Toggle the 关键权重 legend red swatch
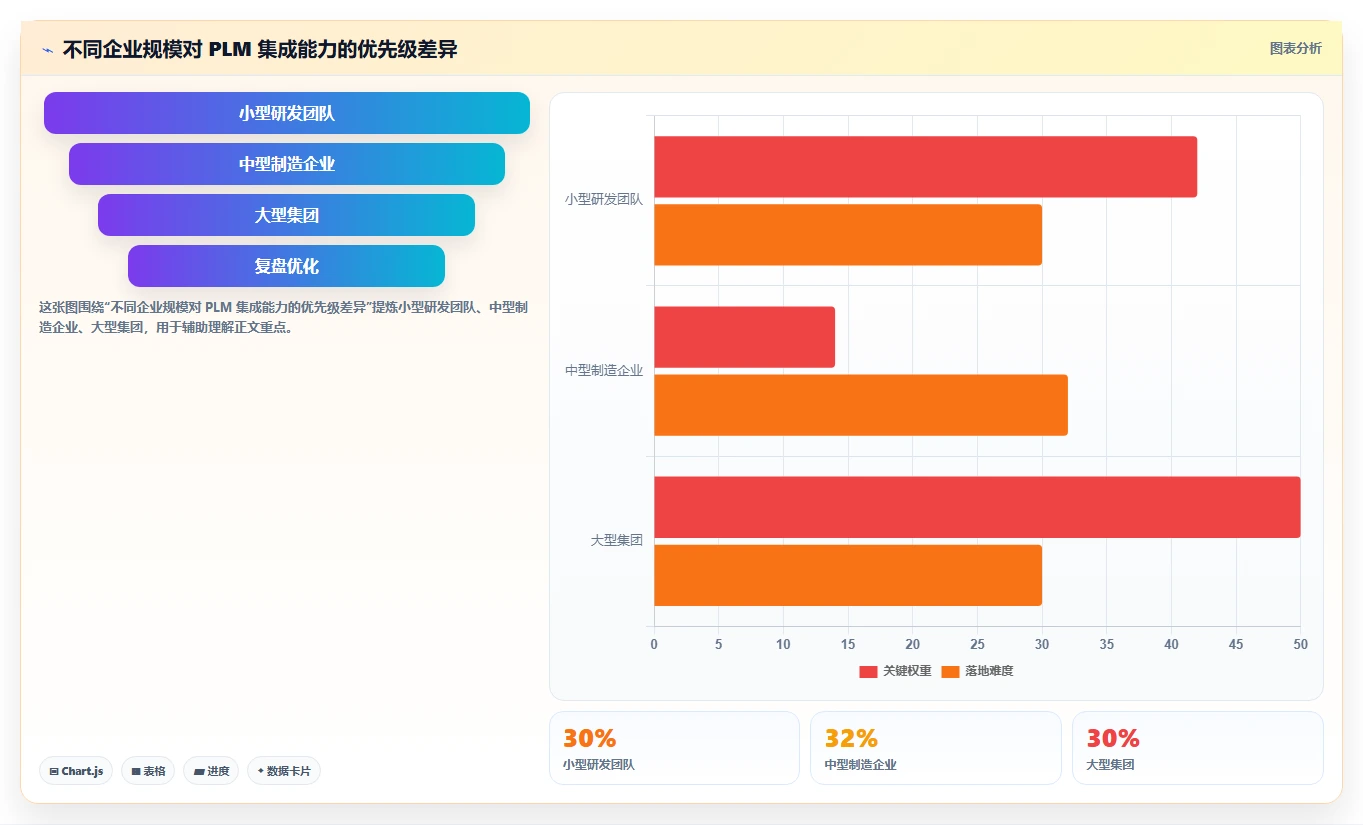The image size is (1363, 825). pyautogui.click(x=868, y=671)
